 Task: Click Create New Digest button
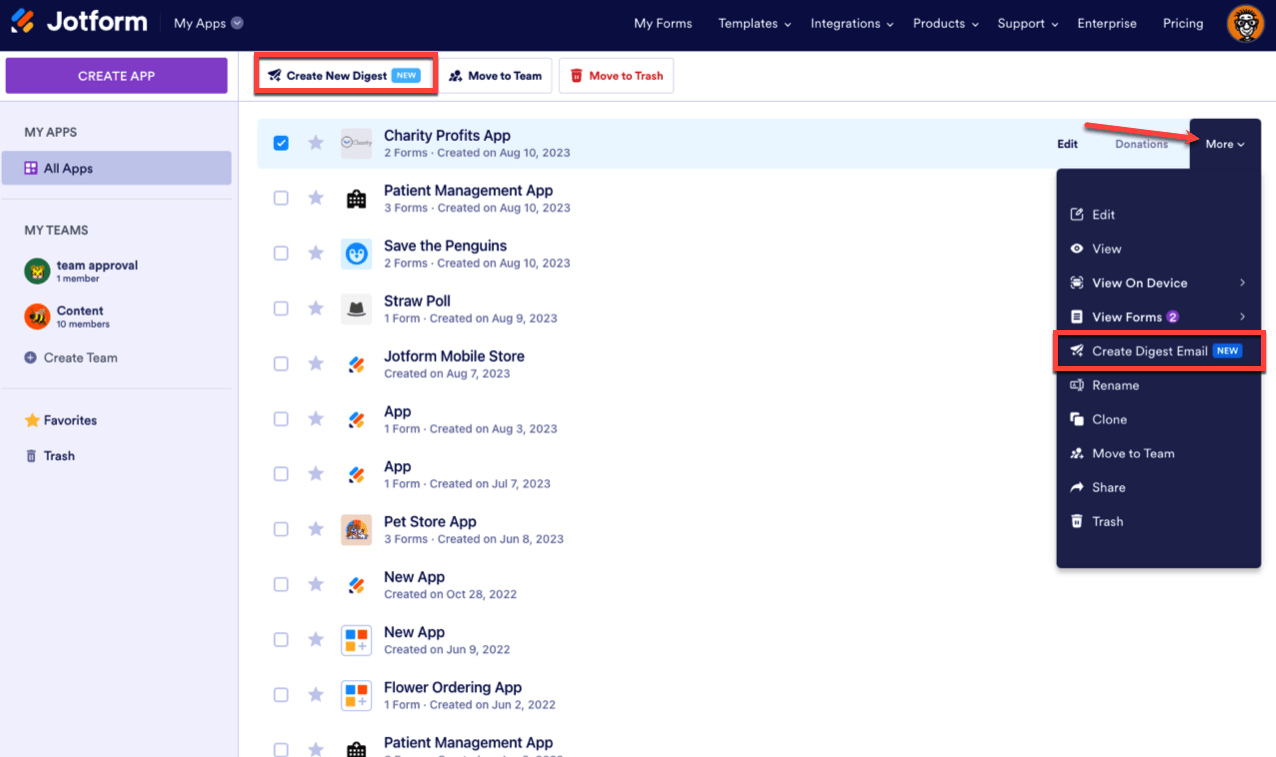coord(345,76)
